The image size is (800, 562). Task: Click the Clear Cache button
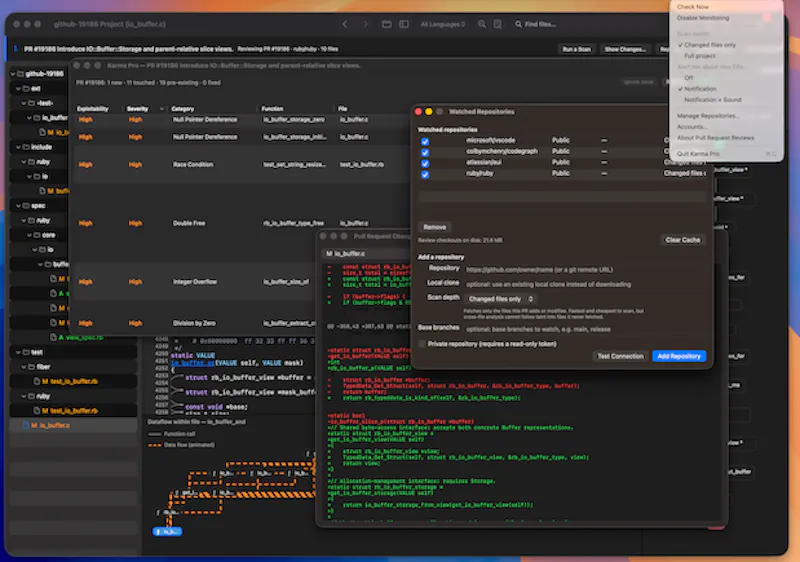pyautogui.click(x=683, y=240)
